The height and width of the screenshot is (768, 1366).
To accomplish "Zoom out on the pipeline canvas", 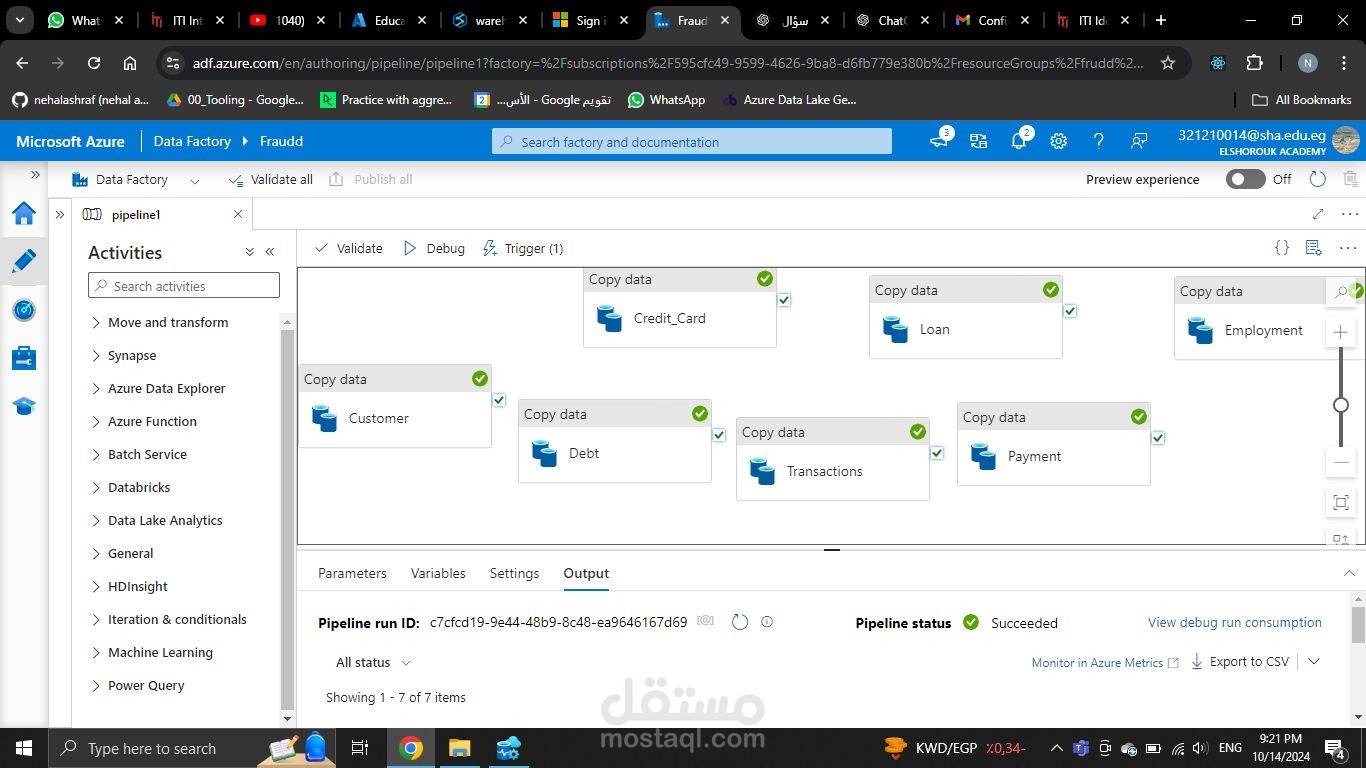I will tap(1341, 462).
